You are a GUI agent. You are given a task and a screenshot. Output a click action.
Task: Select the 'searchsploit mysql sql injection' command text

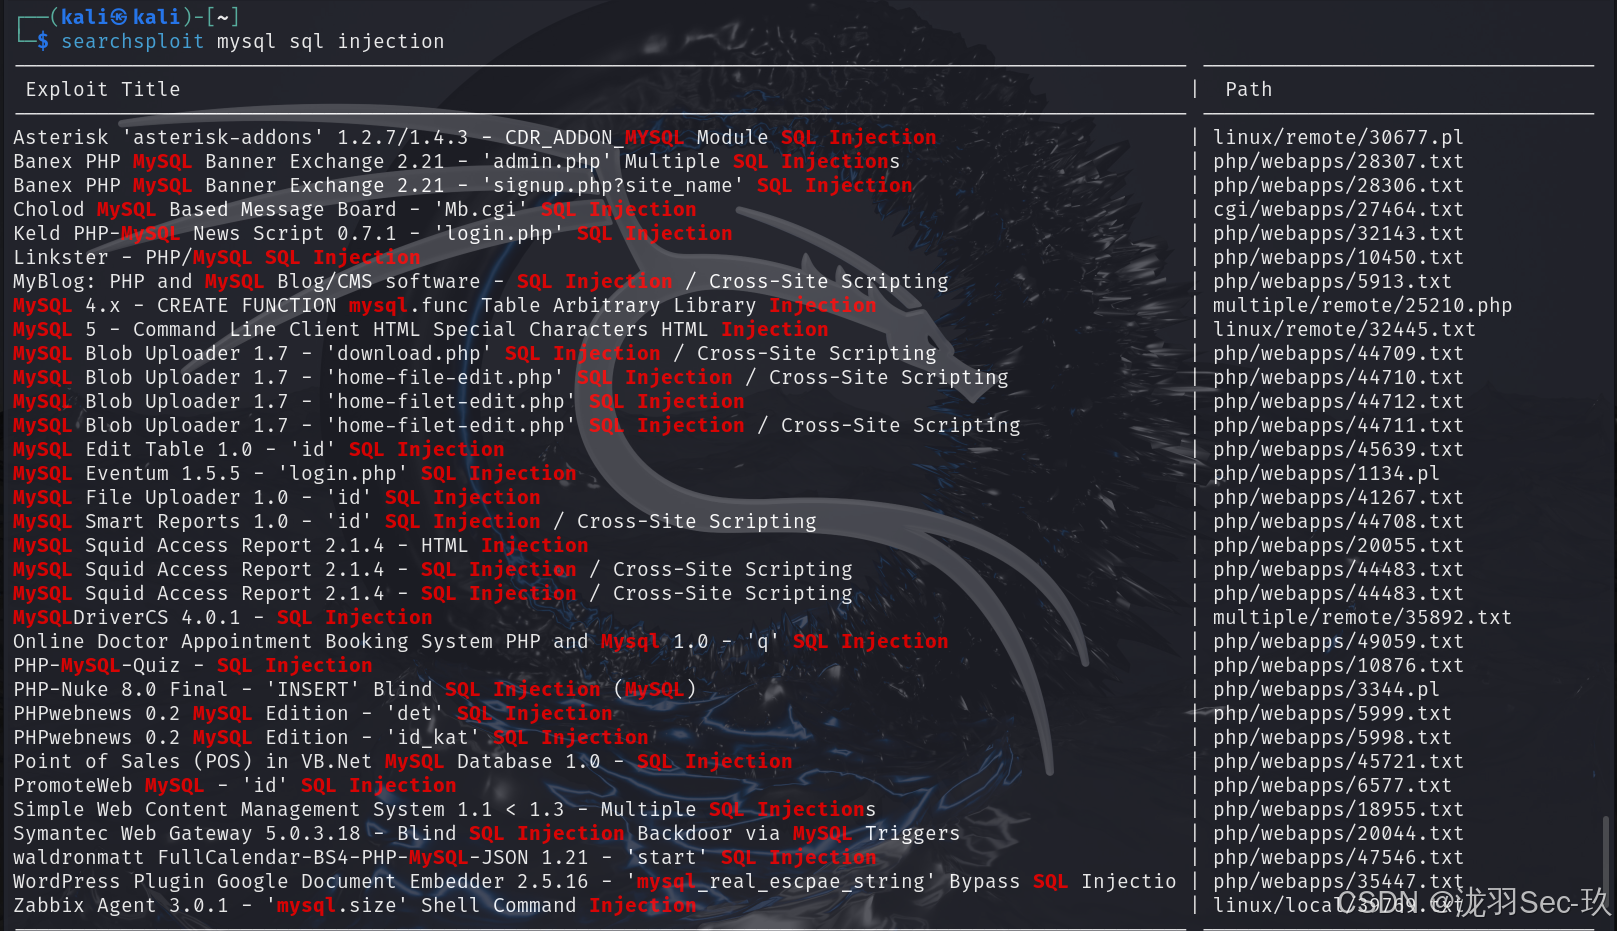[x=252, y=41]
